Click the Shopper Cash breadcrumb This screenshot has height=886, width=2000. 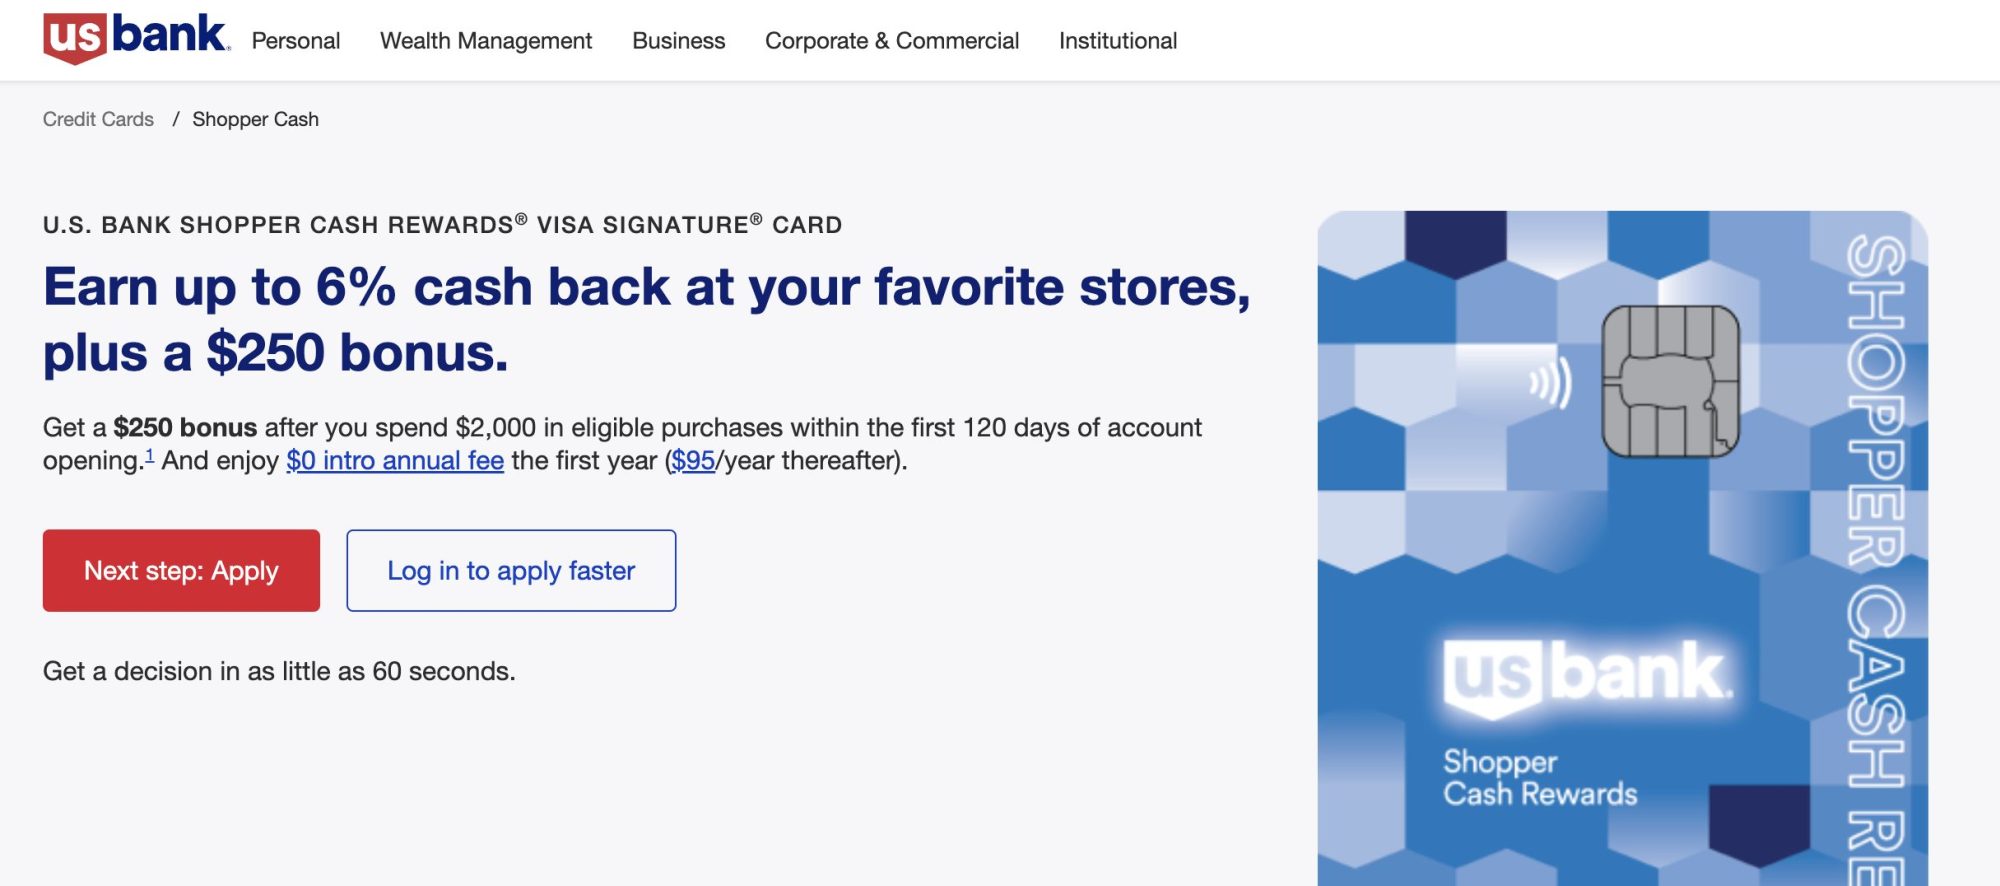pos(255,119)
